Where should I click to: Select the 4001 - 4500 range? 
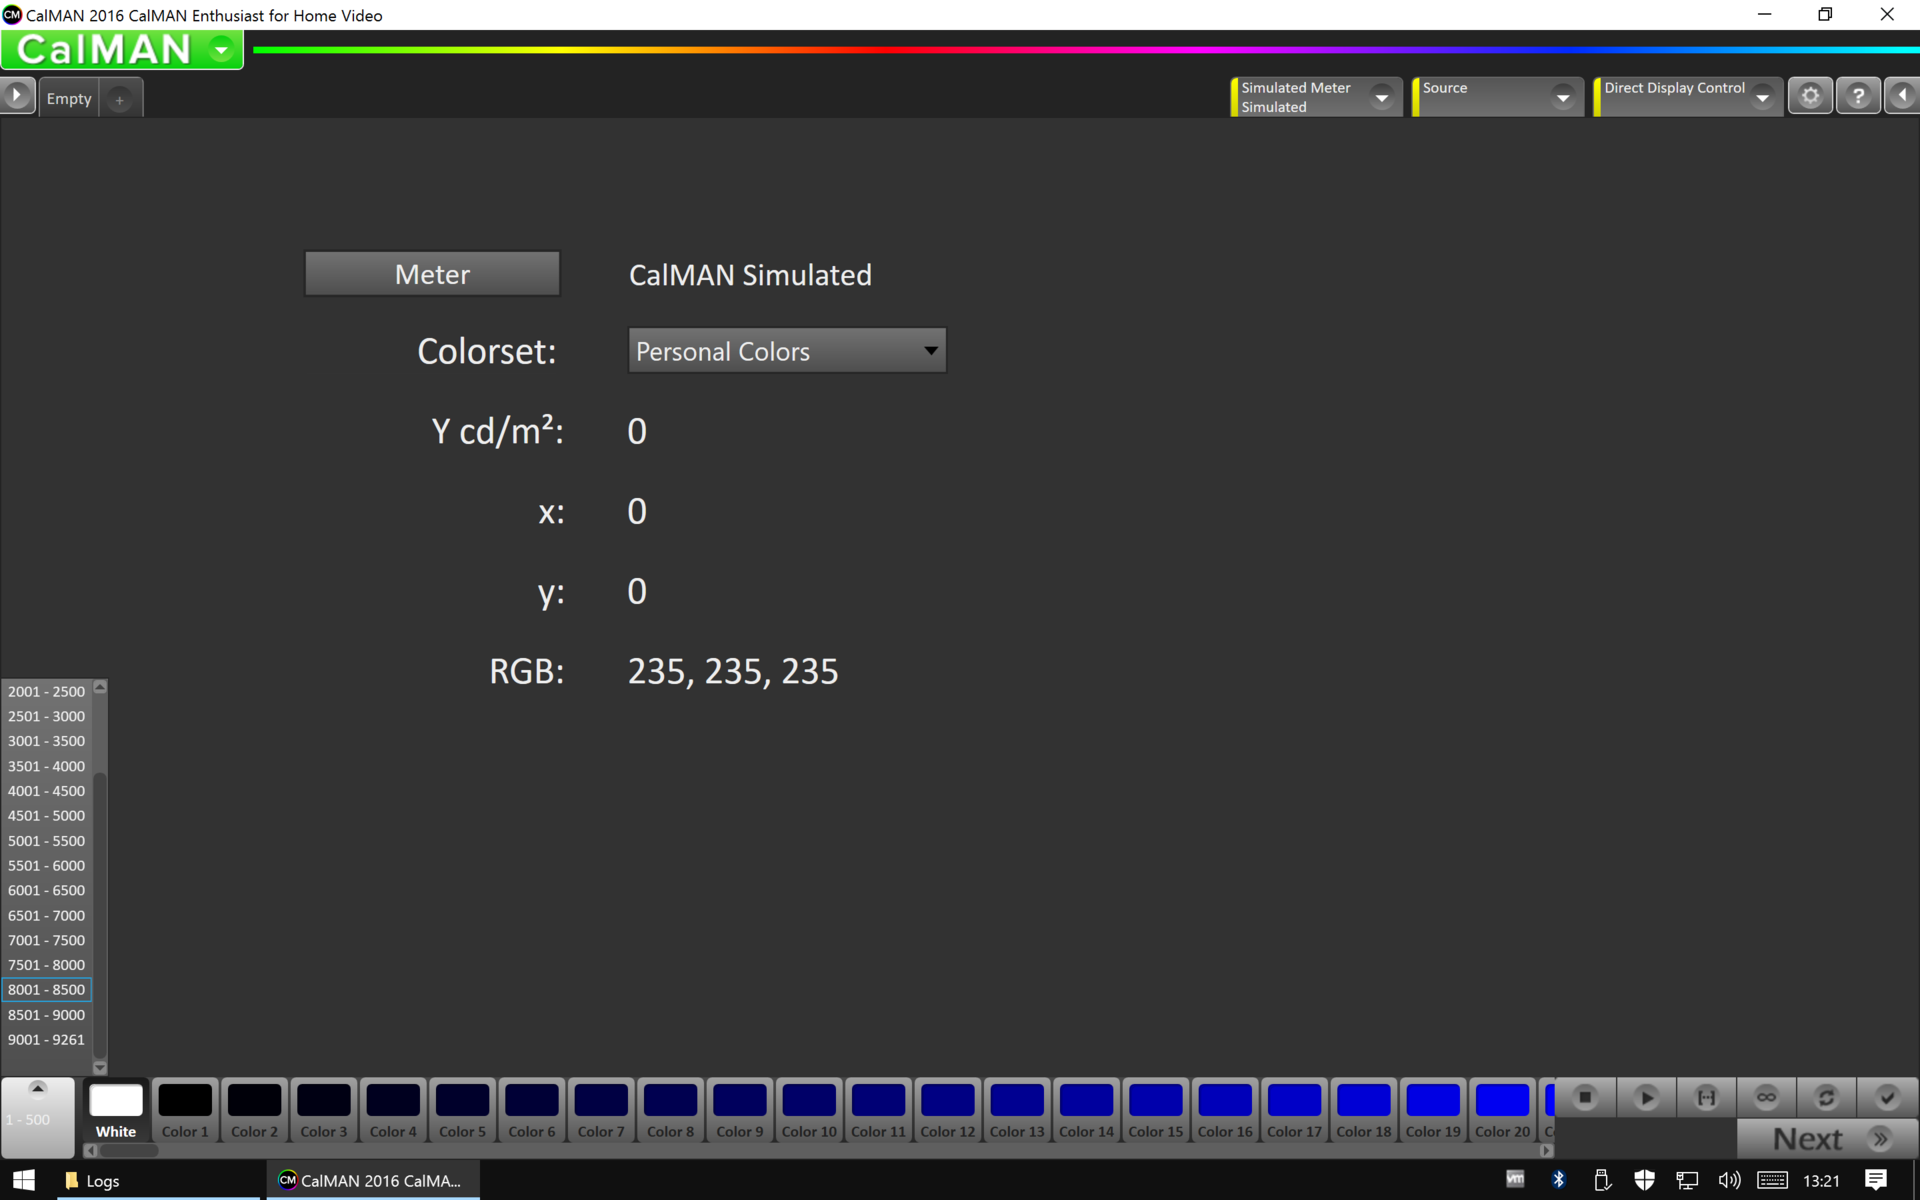click(46, 791)
